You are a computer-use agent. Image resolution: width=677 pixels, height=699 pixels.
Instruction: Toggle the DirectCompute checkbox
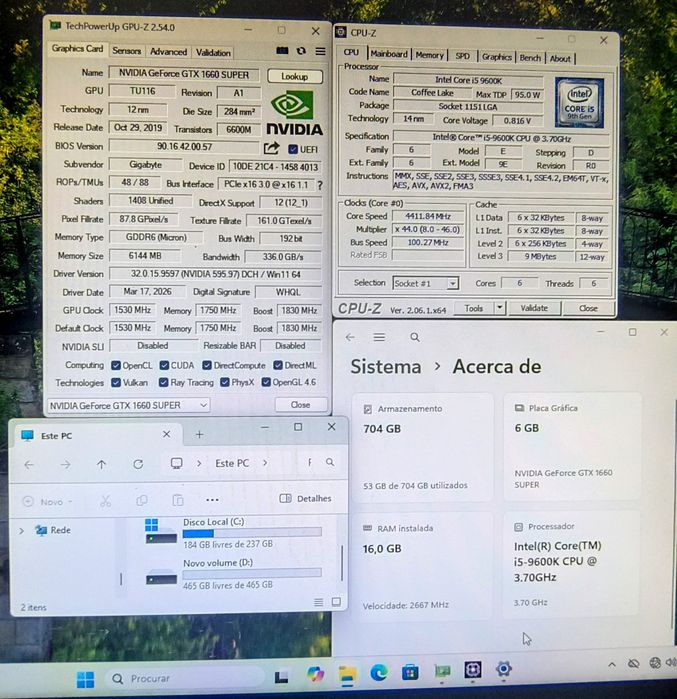click(206, 366)
